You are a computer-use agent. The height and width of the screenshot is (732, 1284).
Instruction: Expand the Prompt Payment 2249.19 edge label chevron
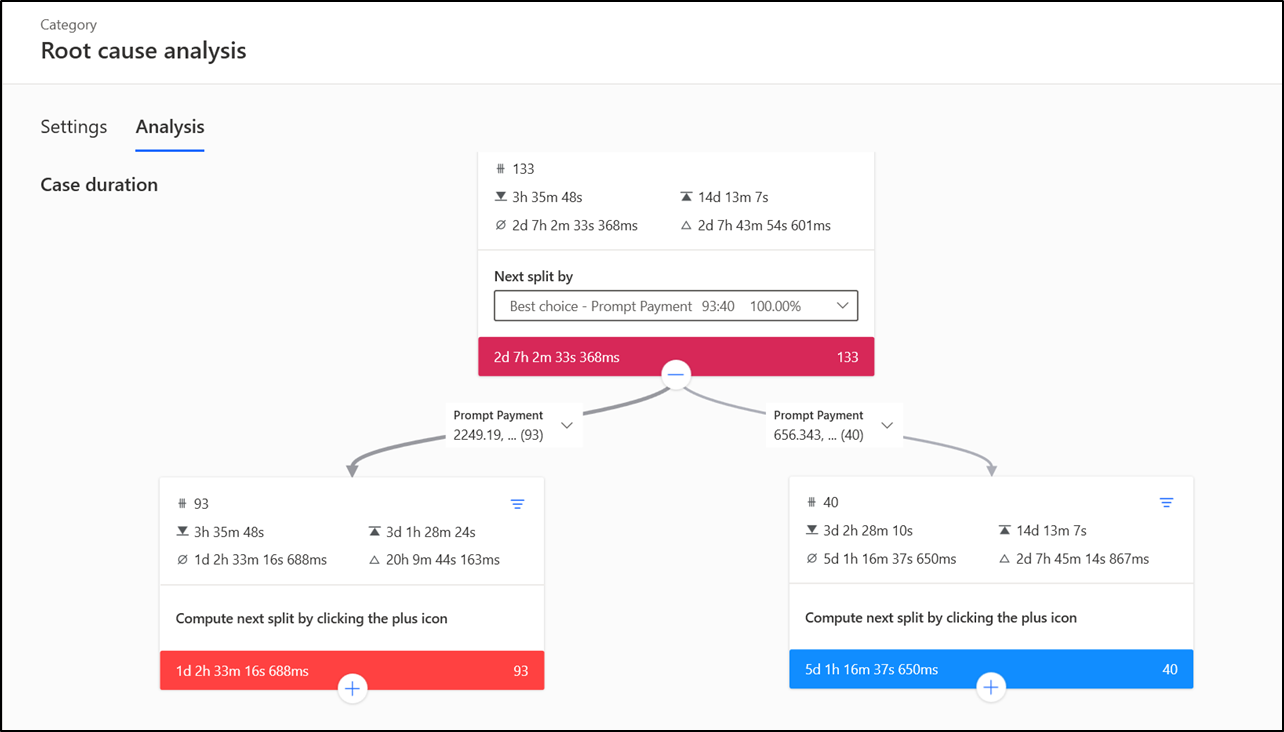tap(567, 424)
